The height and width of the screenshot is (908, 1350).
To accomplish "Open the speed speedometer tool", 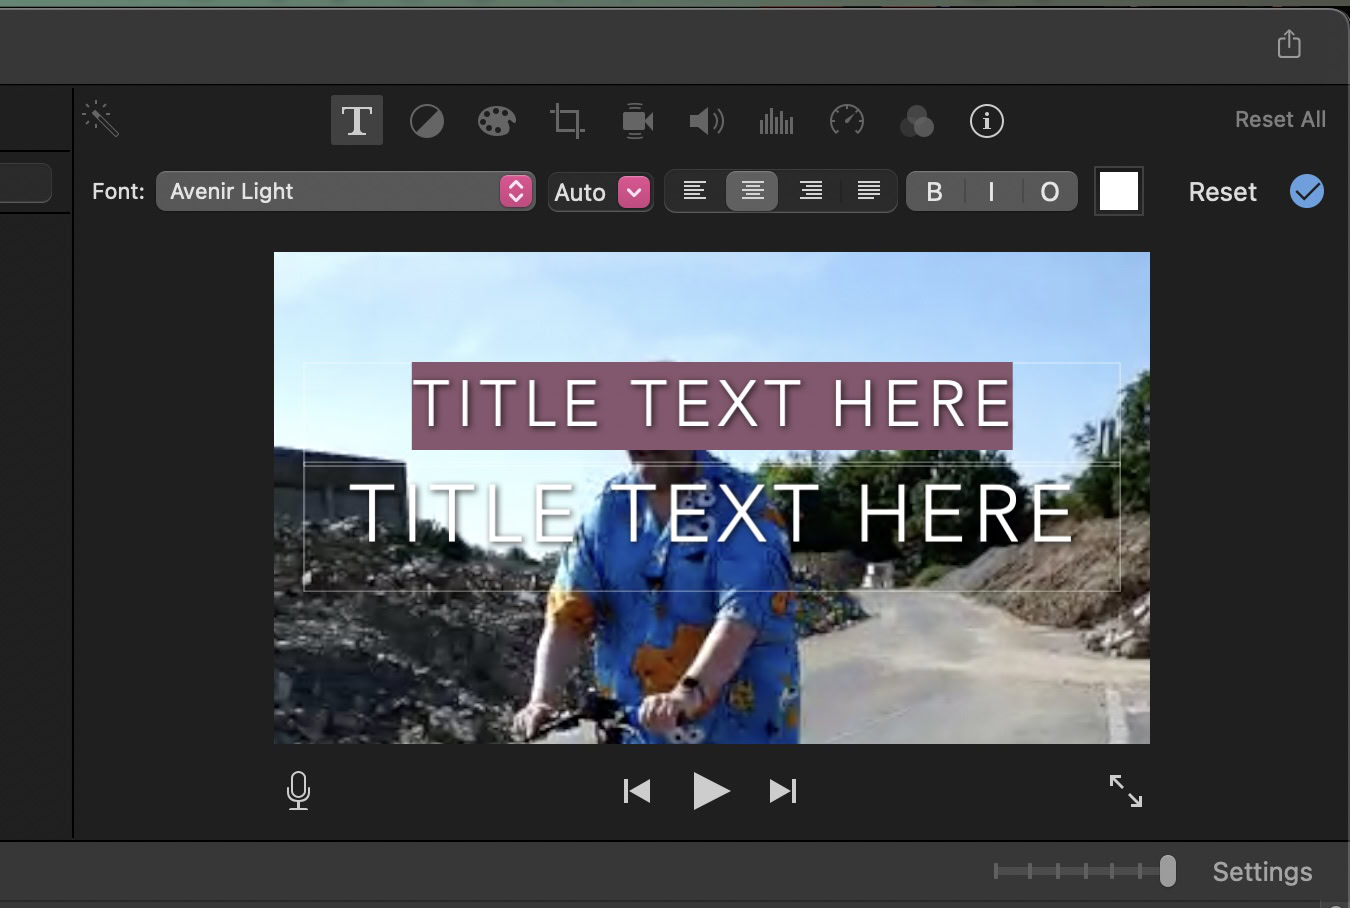I will pyautogui.click(x=847, y=121).
